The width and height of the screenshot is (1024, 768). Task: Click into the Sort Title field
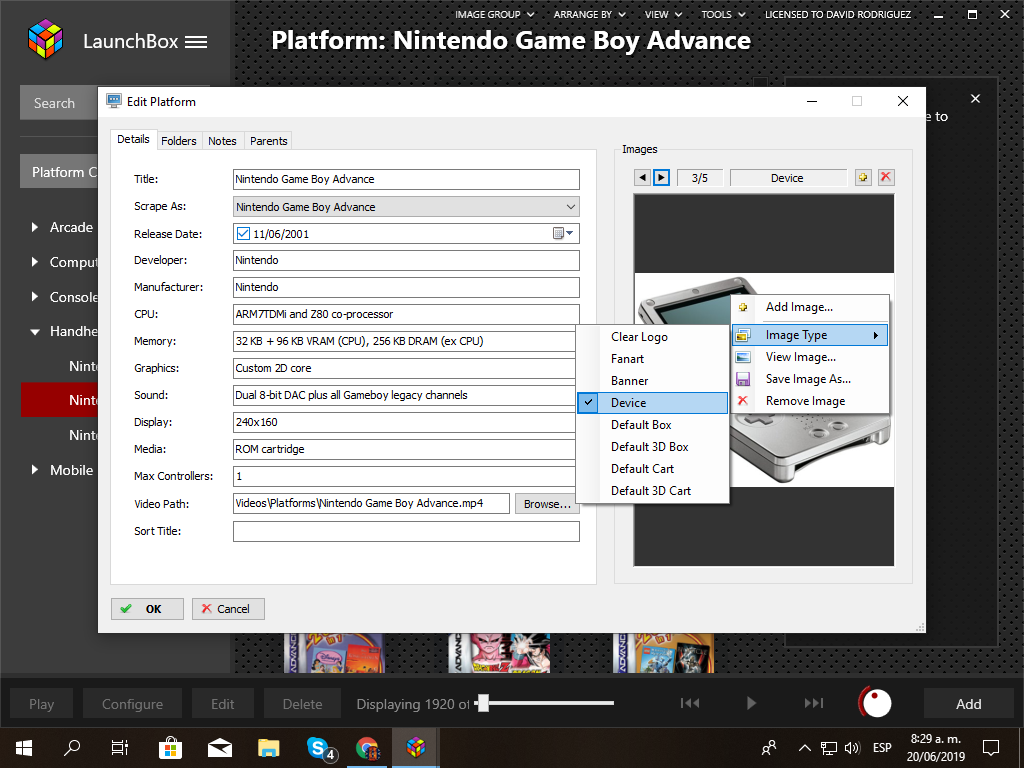(406, 531)
